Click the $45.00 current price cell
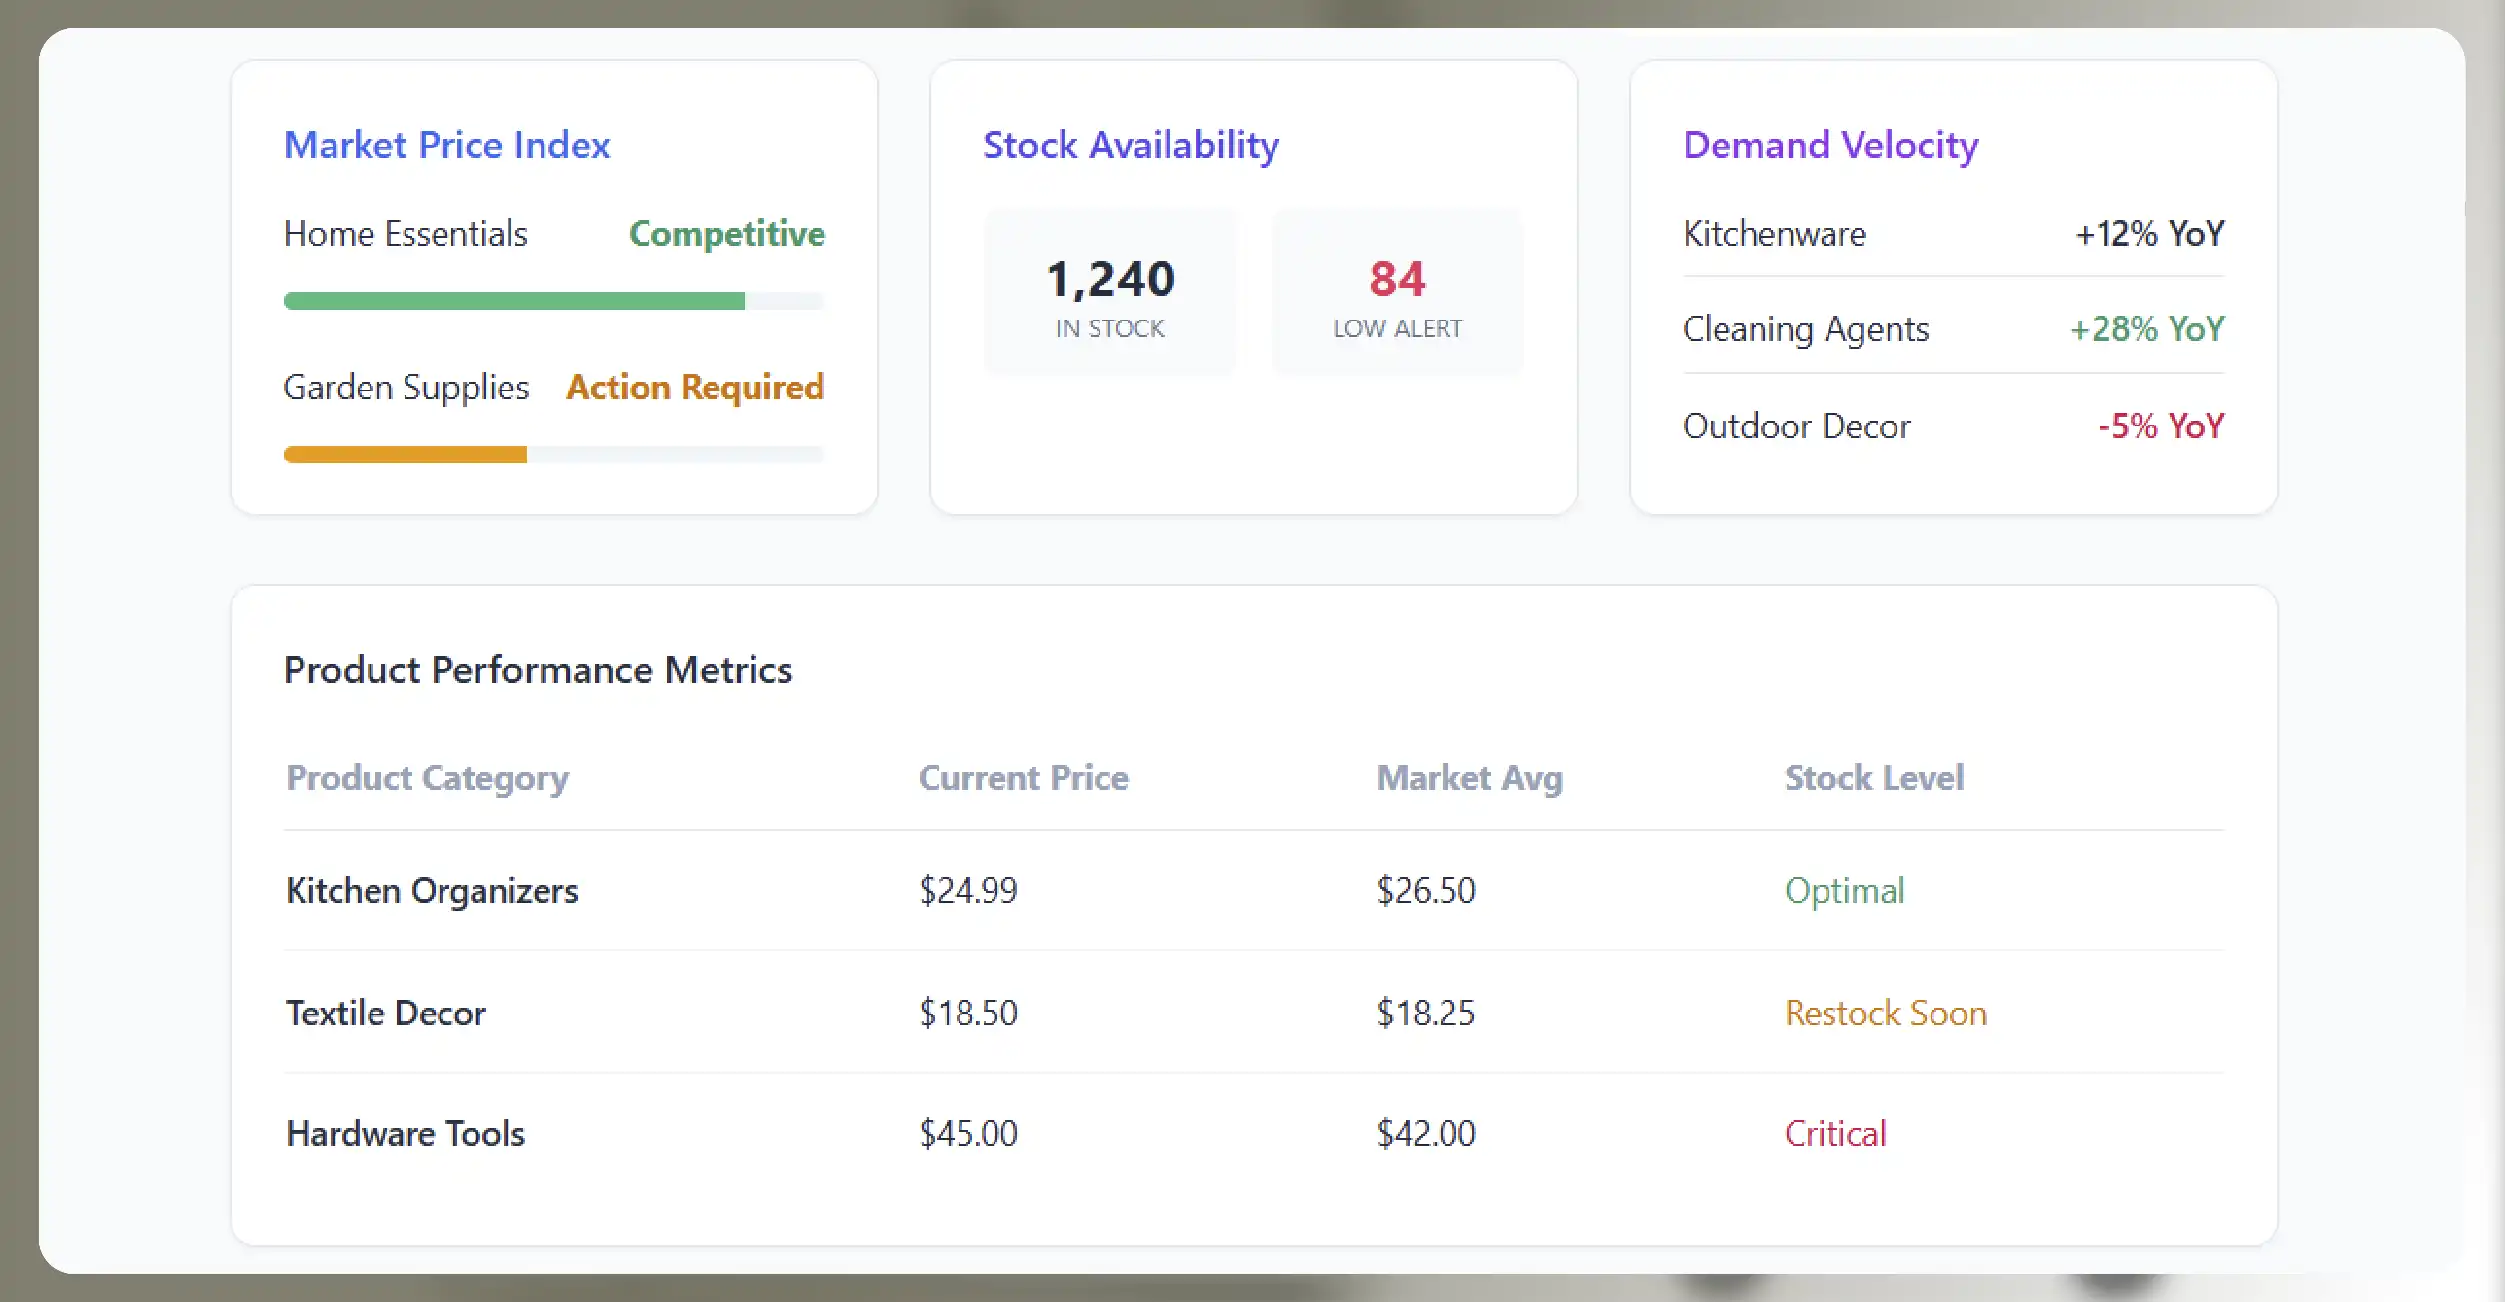The height and width of the screenshot is (1302, 2505). [x=968, y=1134]
